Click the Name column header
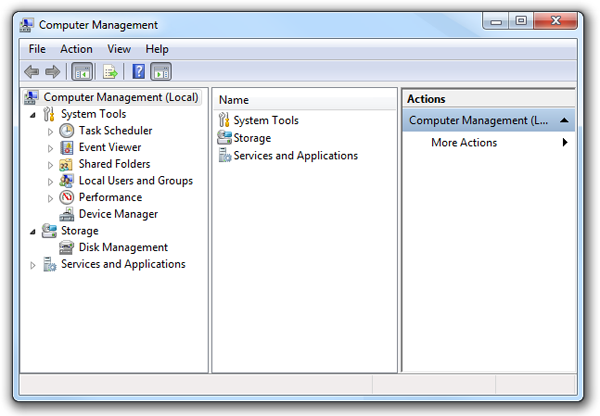 pyautogui.click(x=304, y=100)
